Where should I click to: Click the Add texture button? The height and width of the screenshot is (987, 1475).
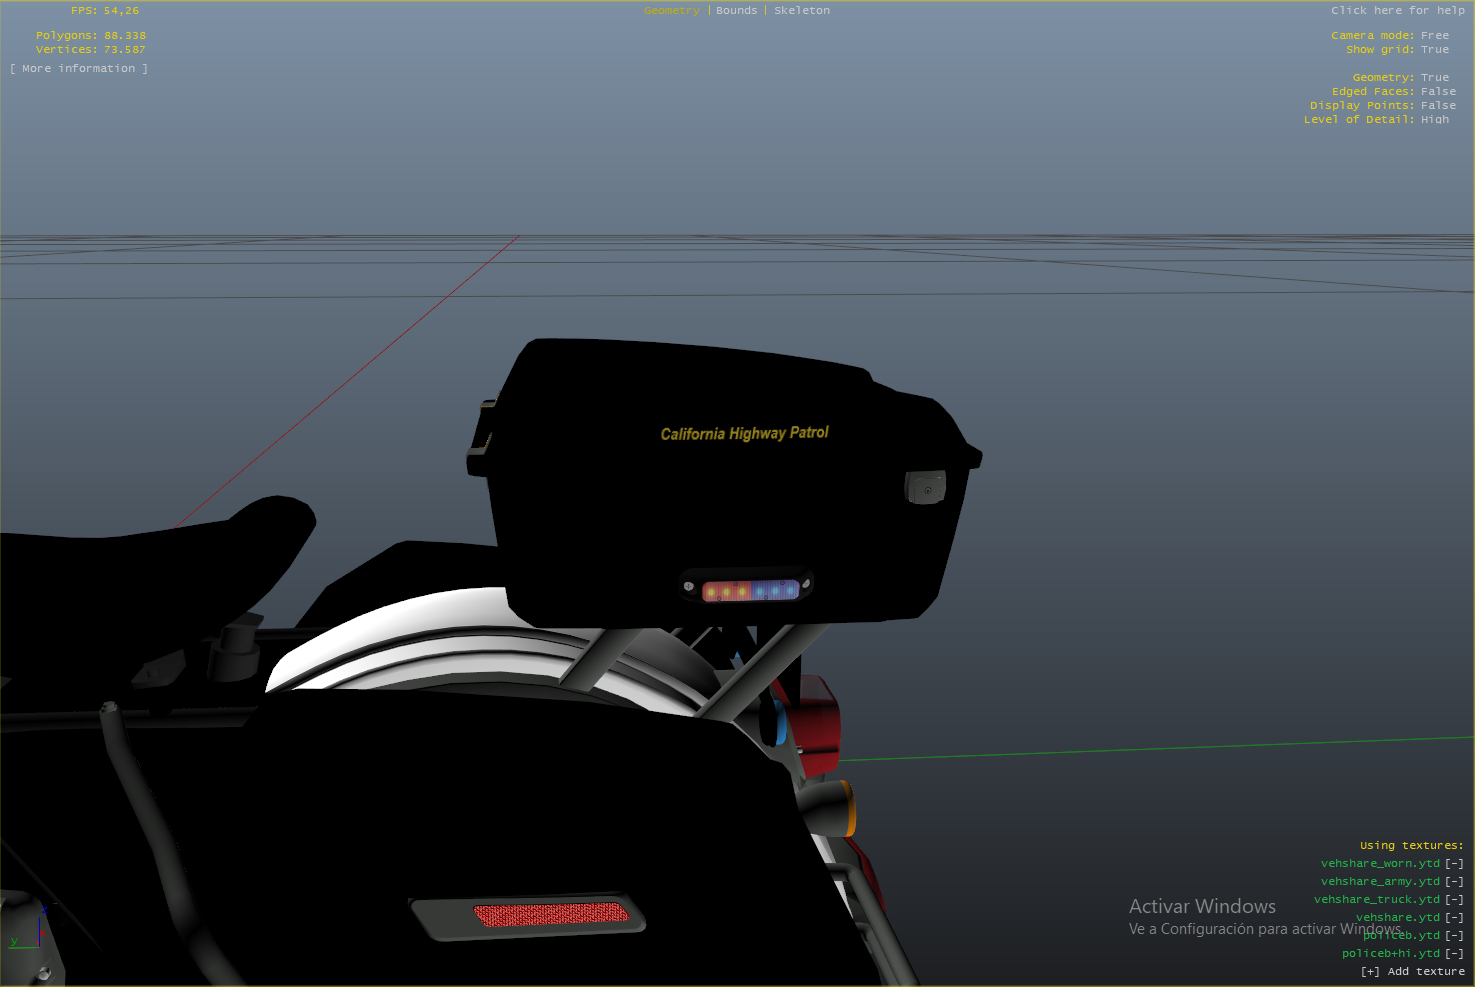1412,972
